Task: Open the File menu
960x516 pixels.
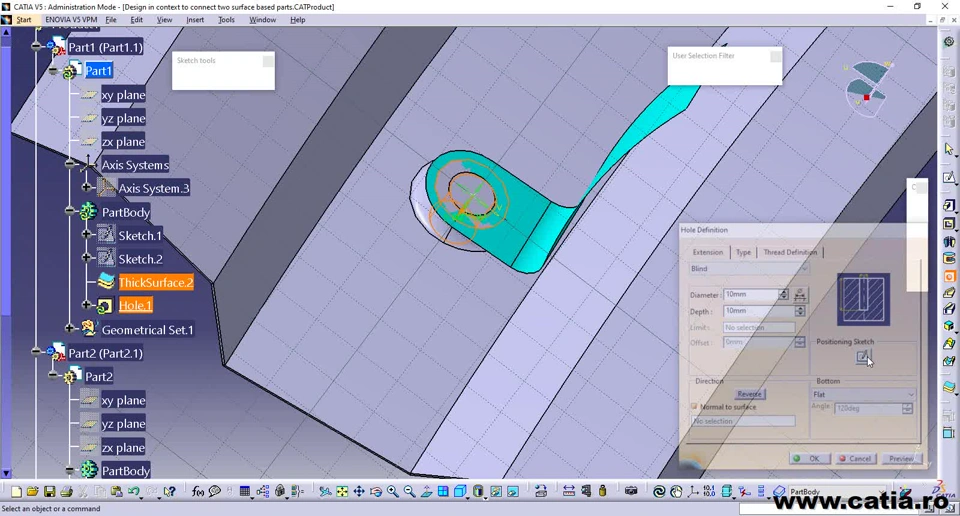Action: tap(111, 20)
